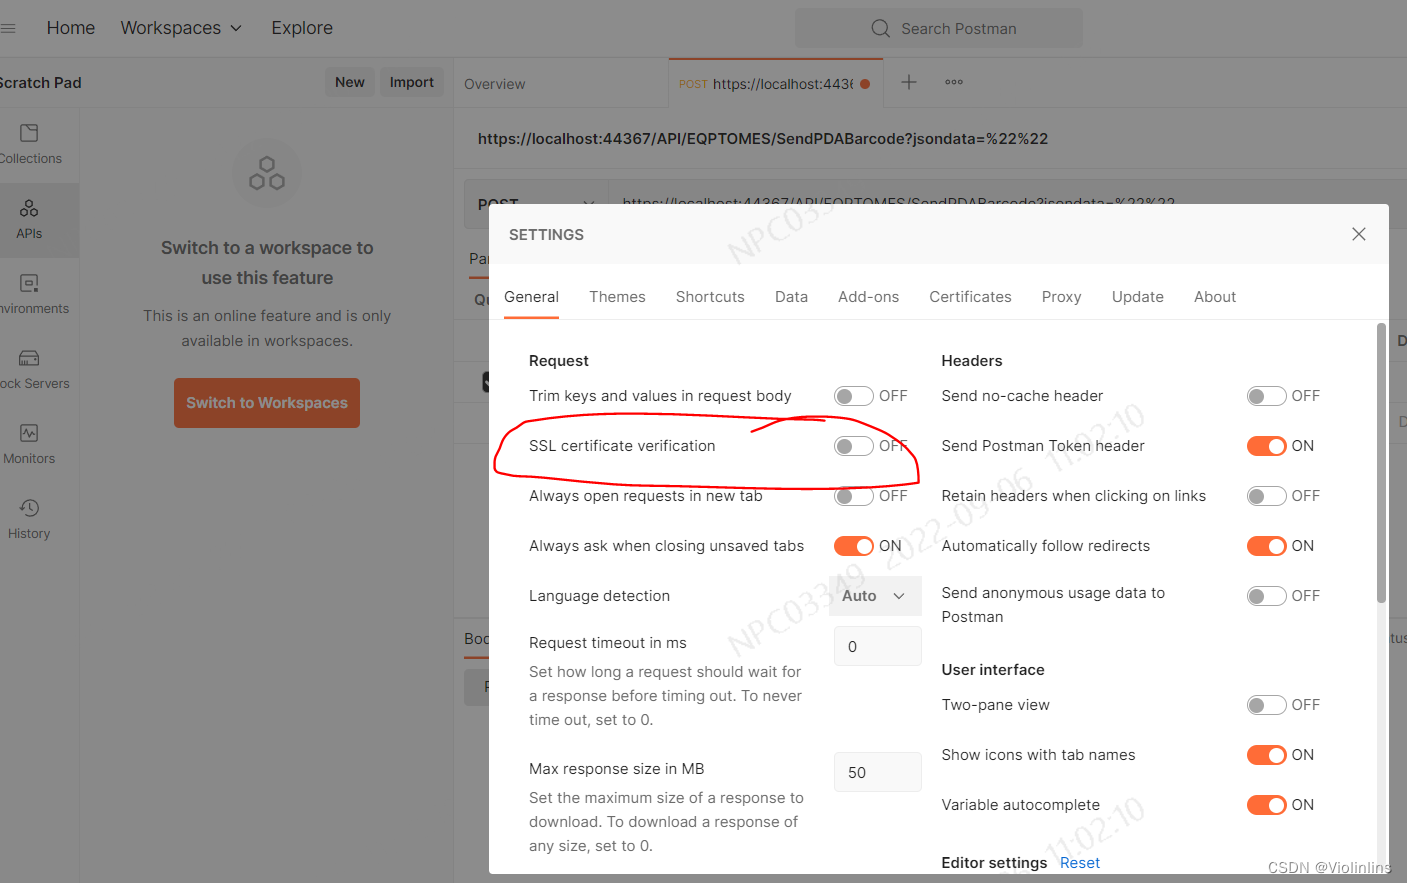Image resolution: width=1407 pixels, height=883 pixels.
Task: Click the three-dot tab options icon
Action: [x=953, y=82]
